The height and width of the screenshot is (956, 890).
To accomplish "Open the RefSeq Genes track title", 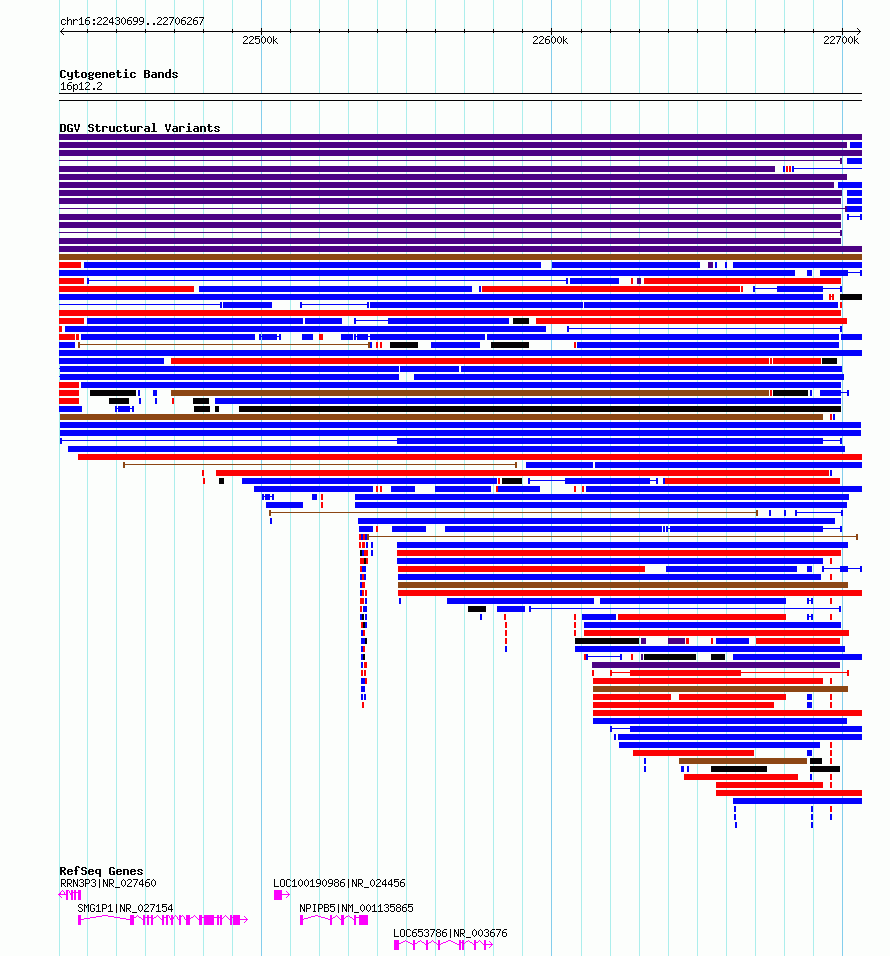I will [101, 871].
